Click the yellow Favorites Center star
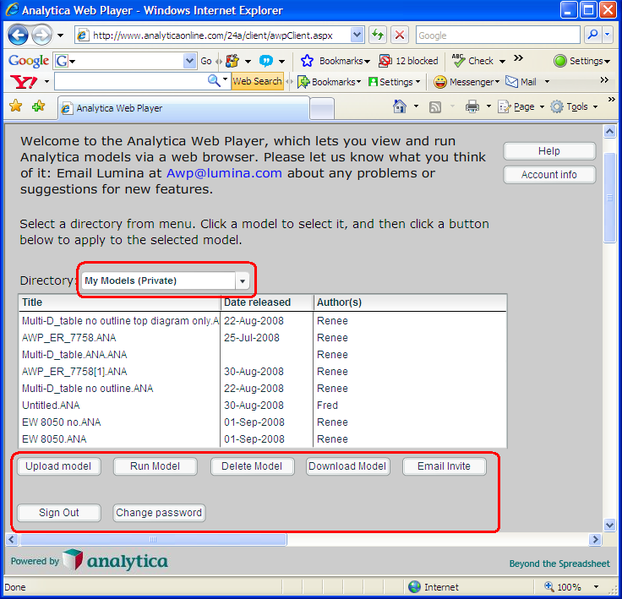Image resolution: width=622 pixels, height=599 pixels. 16,106
